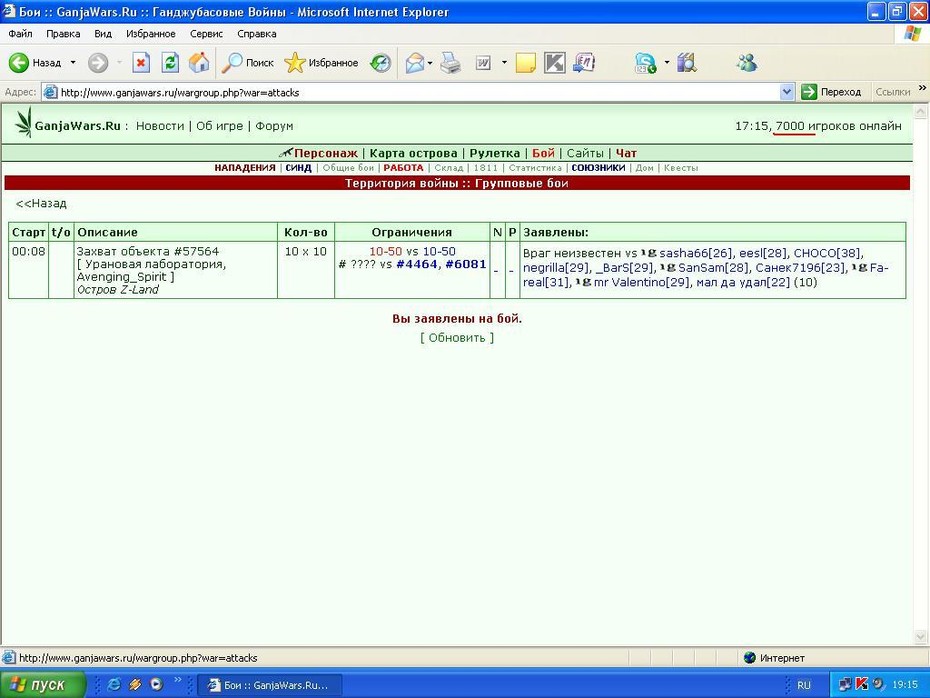The height and width of the screenshot is (698, 930).
Task: Open the Склад submenu link
Action: pos(448,168)
